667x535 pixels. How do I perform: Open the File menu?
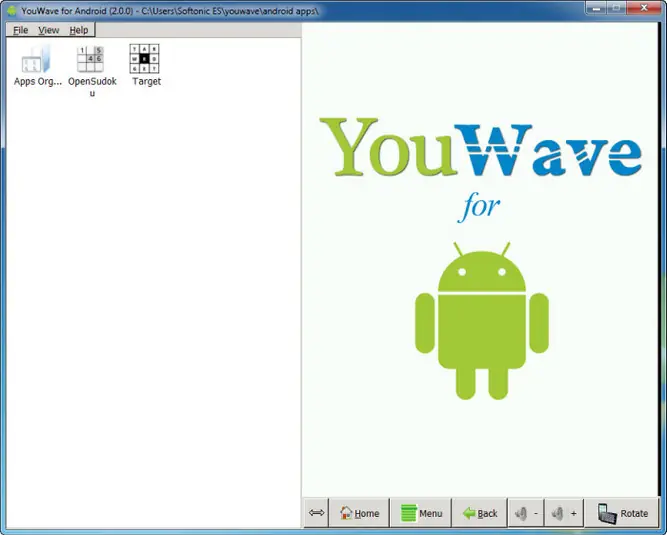pyautogui.click(x=20, y=30)
